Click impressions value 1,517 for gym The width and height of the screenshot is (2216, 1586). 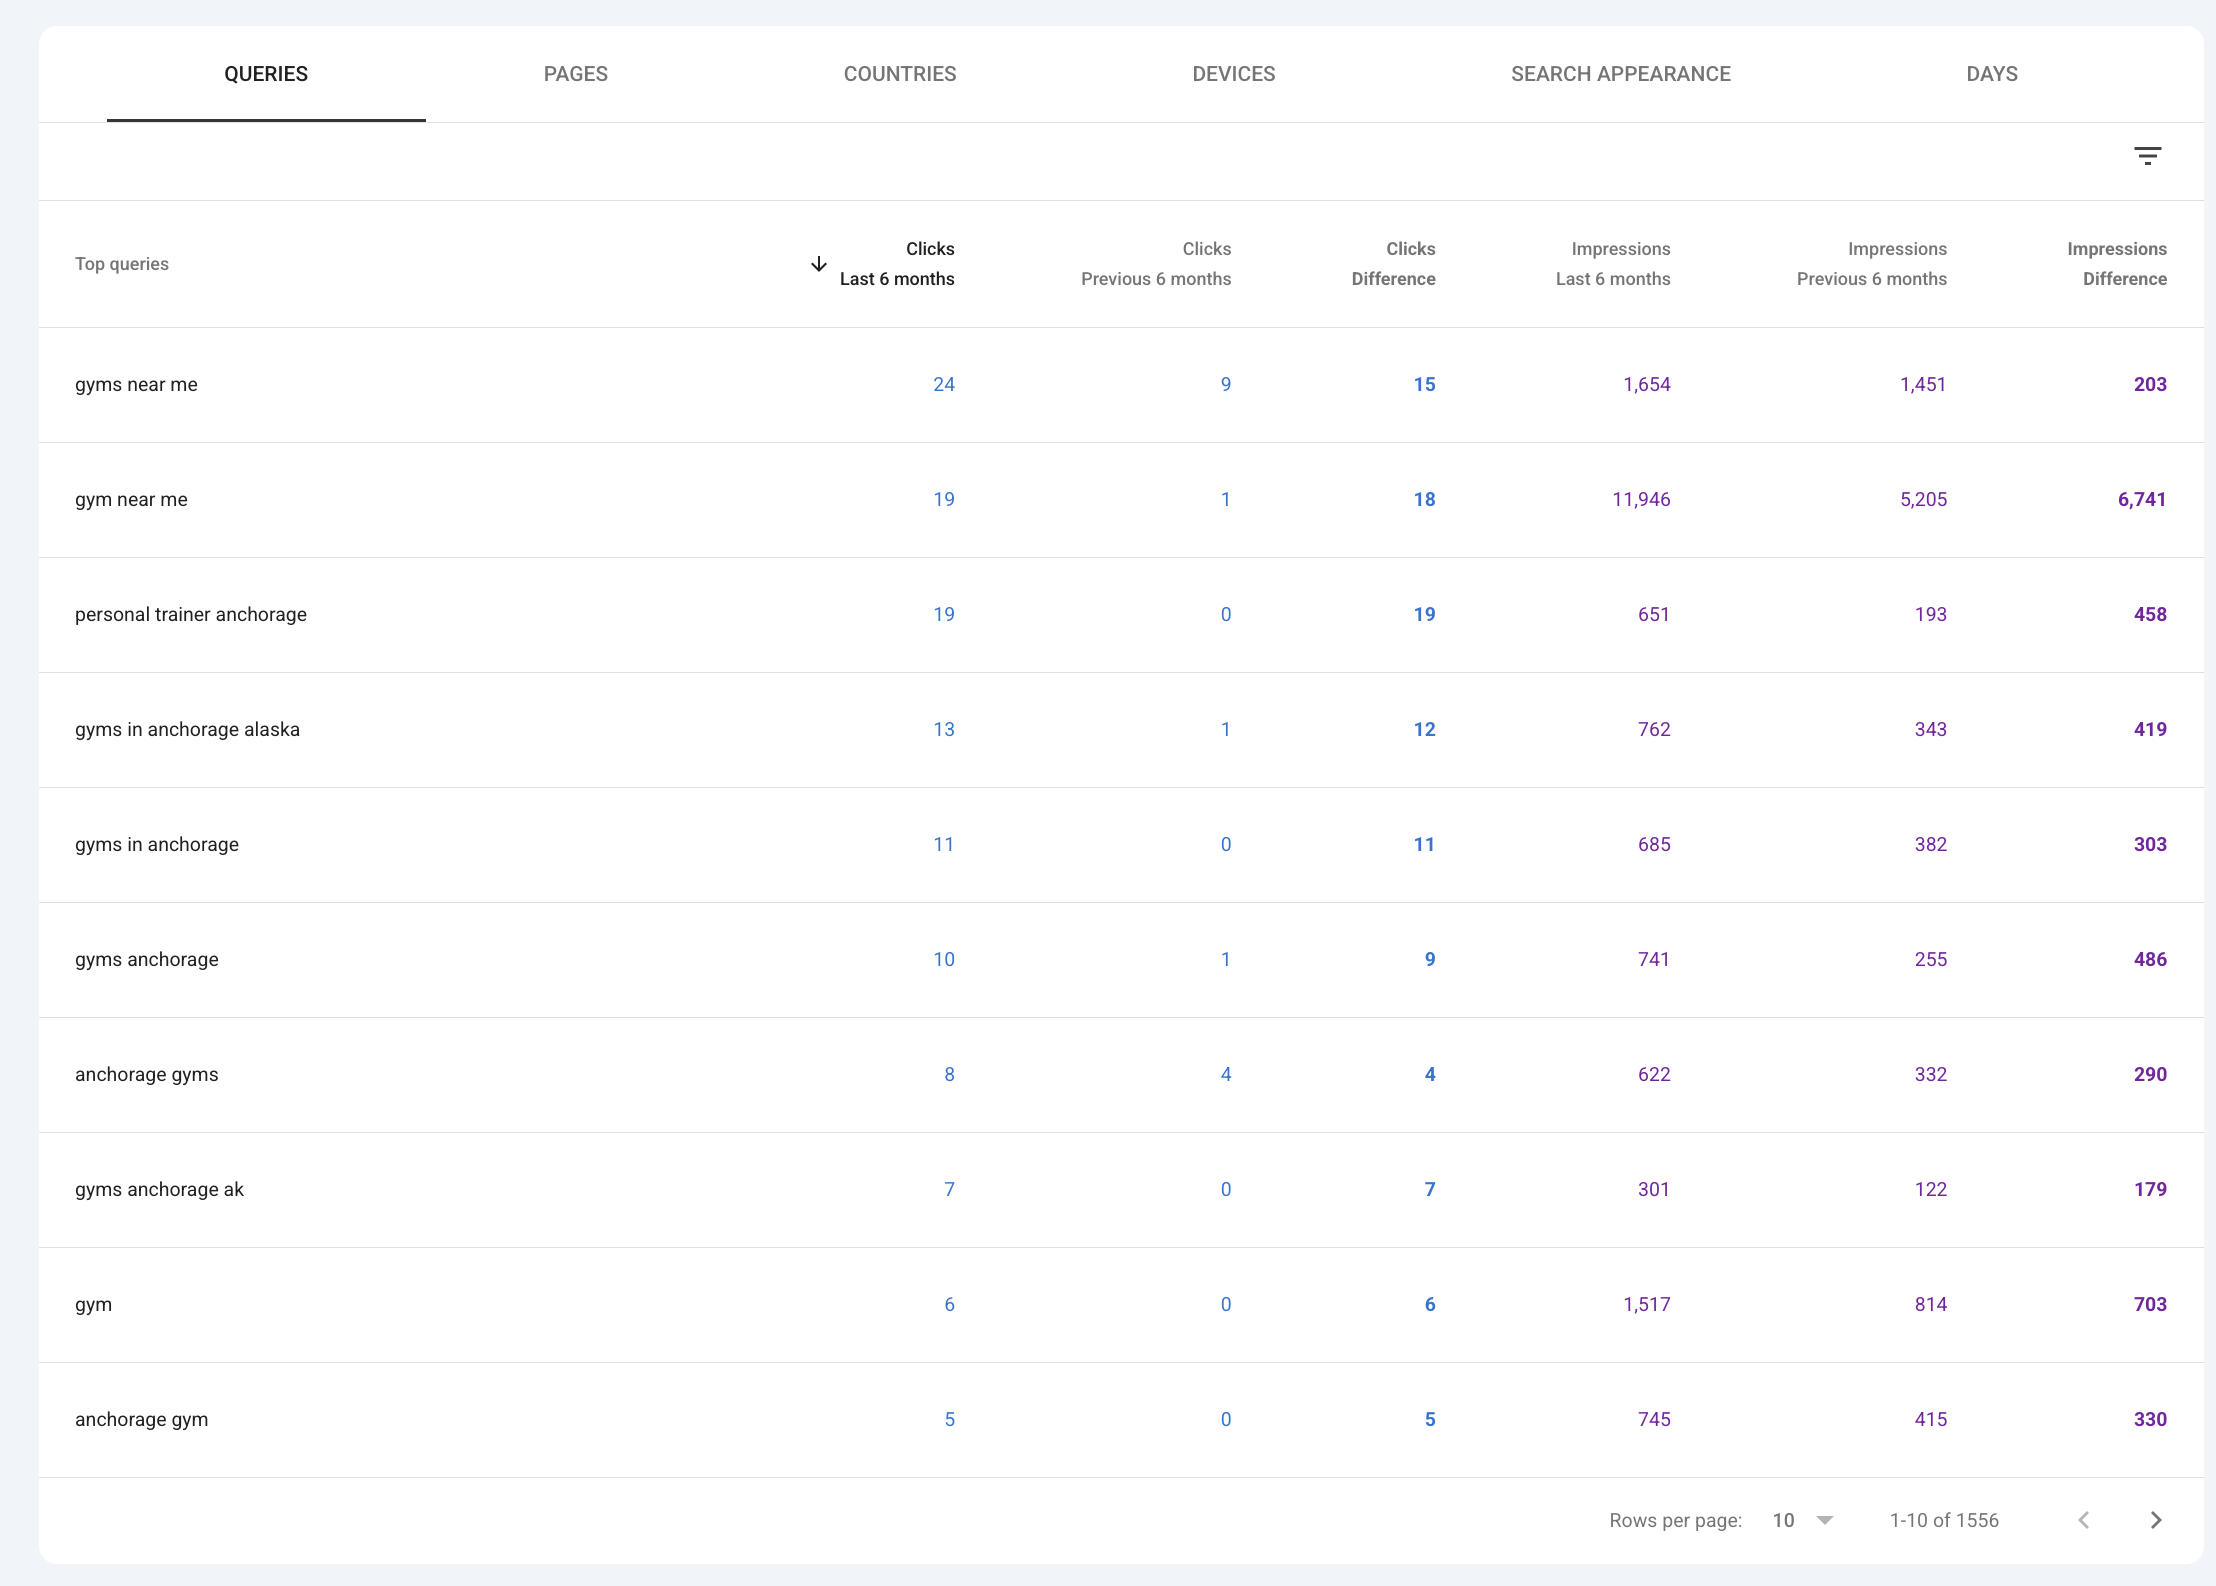click(1647, 1305)
